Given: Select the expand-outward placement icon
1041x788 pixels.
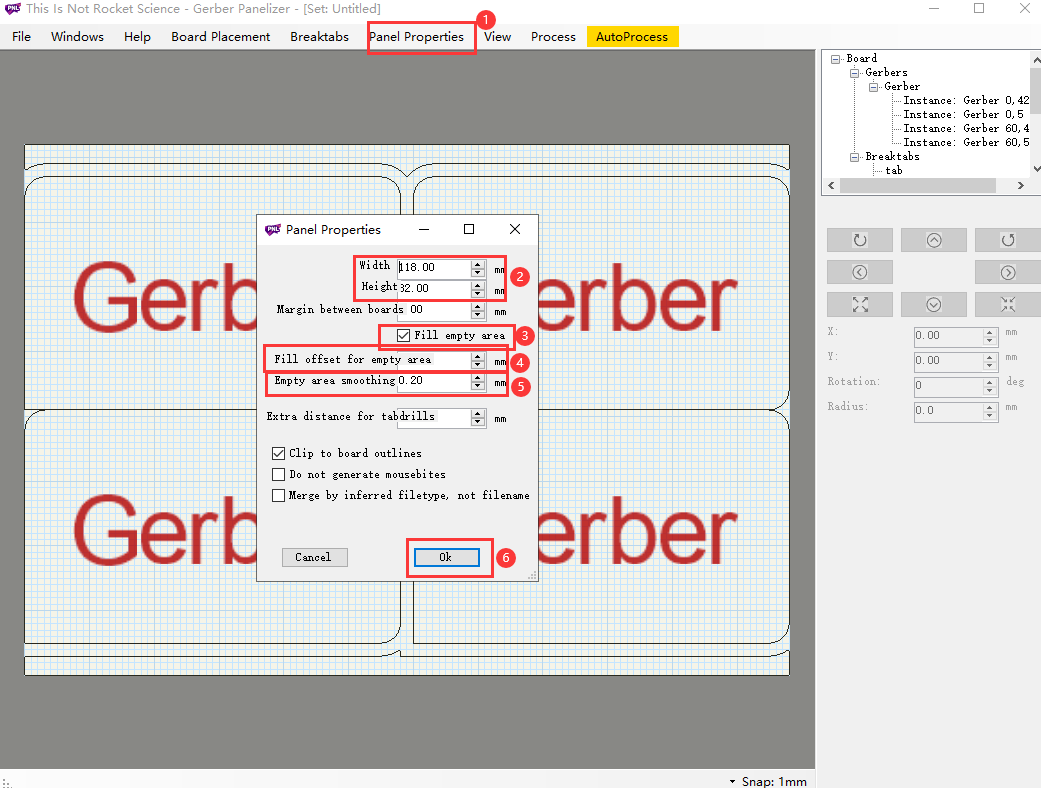Looking at the screenshot, I should point(860,304).
